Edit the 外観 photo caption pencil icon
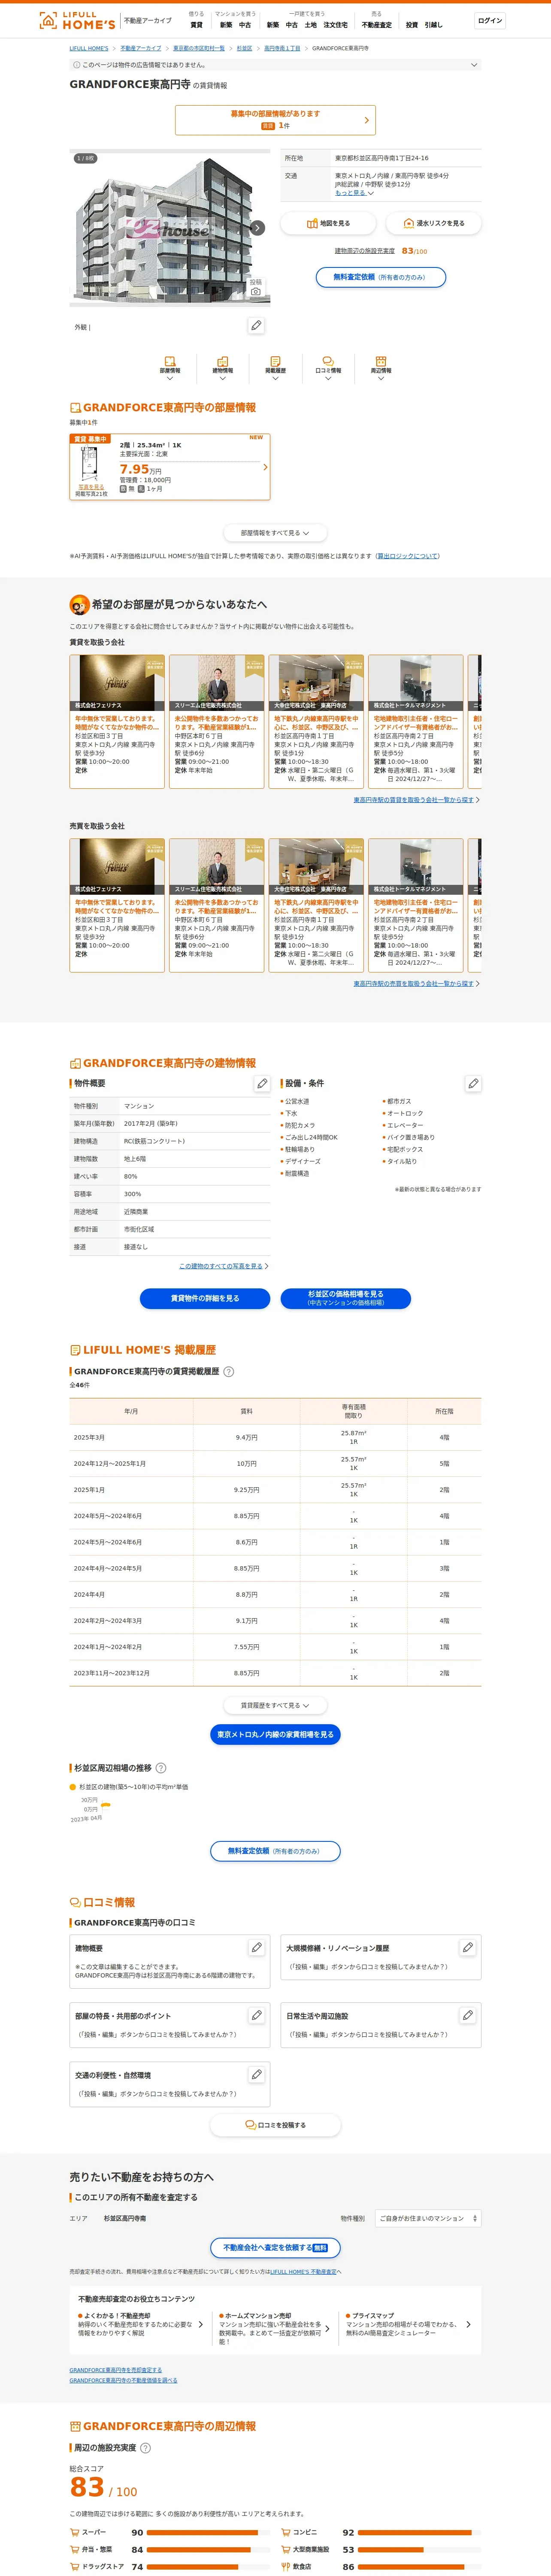551x2576 pixels. [256, 326]
